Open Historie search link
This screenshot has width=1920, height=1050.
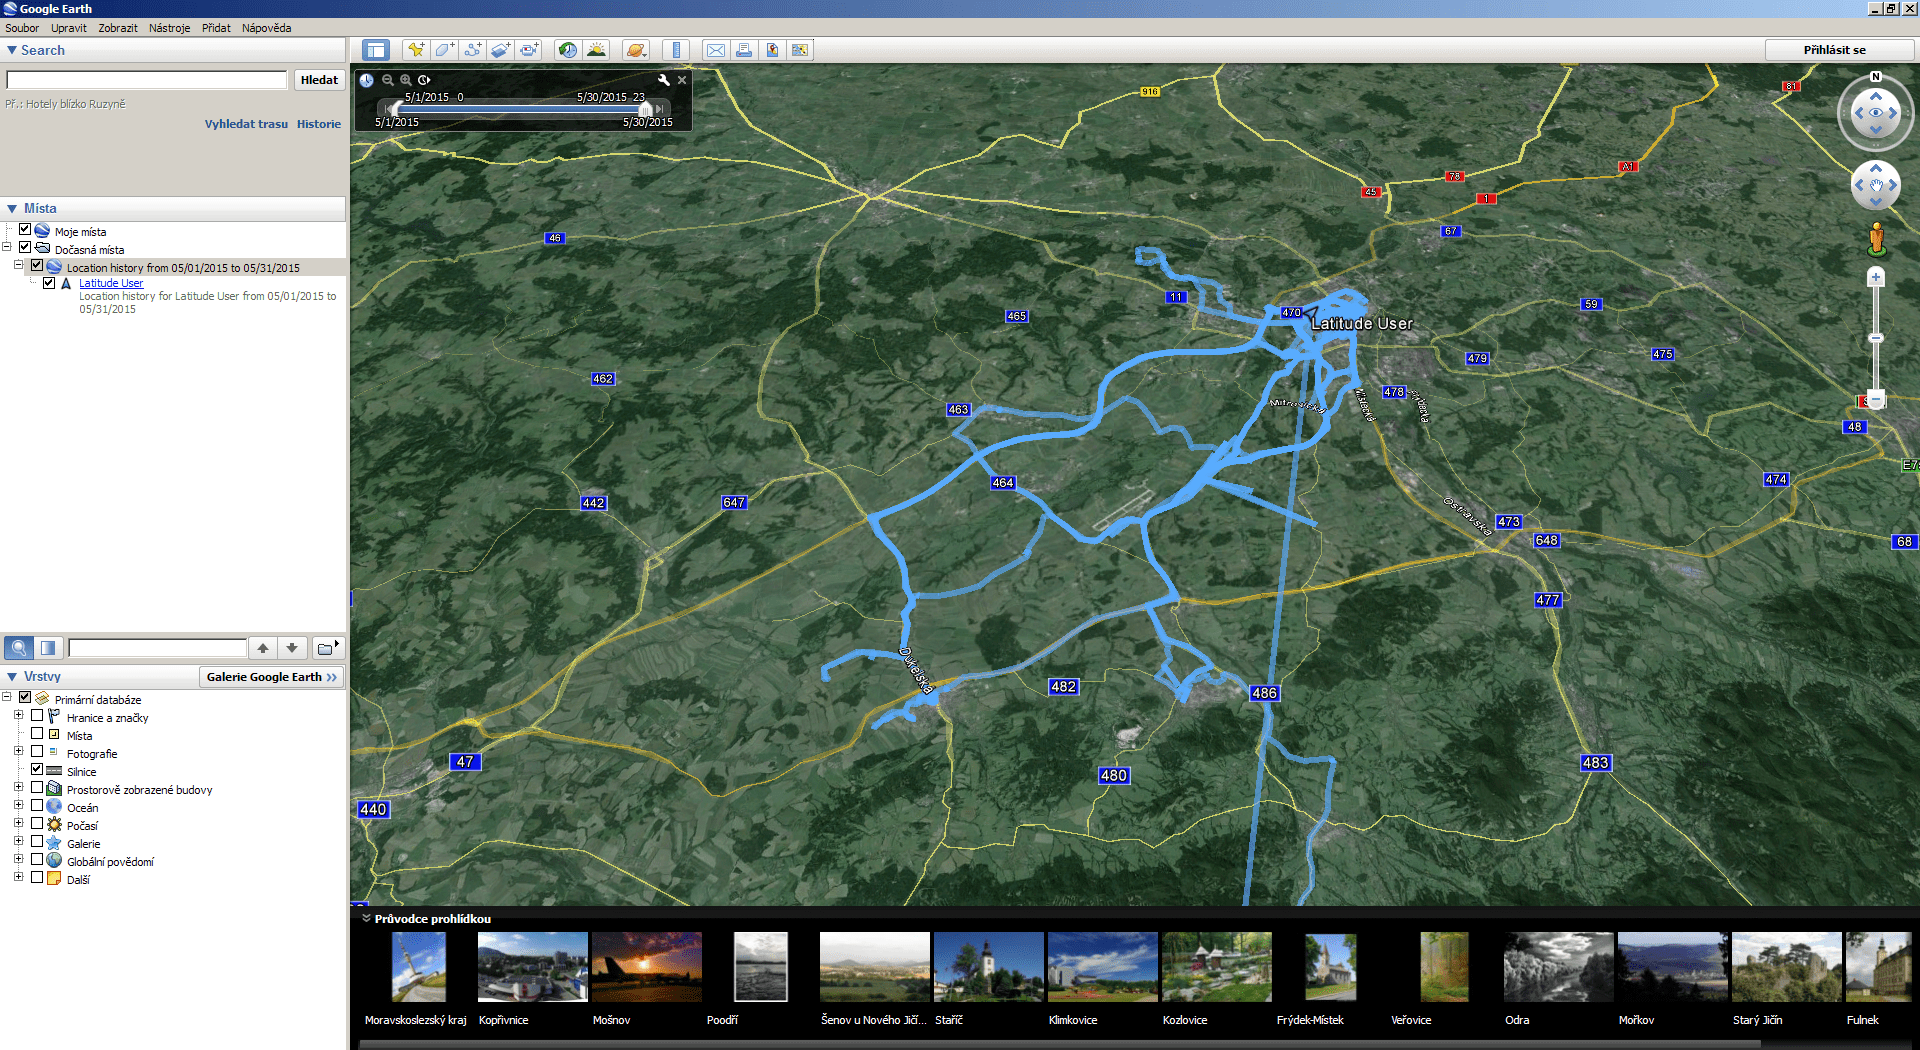point(319,124)
